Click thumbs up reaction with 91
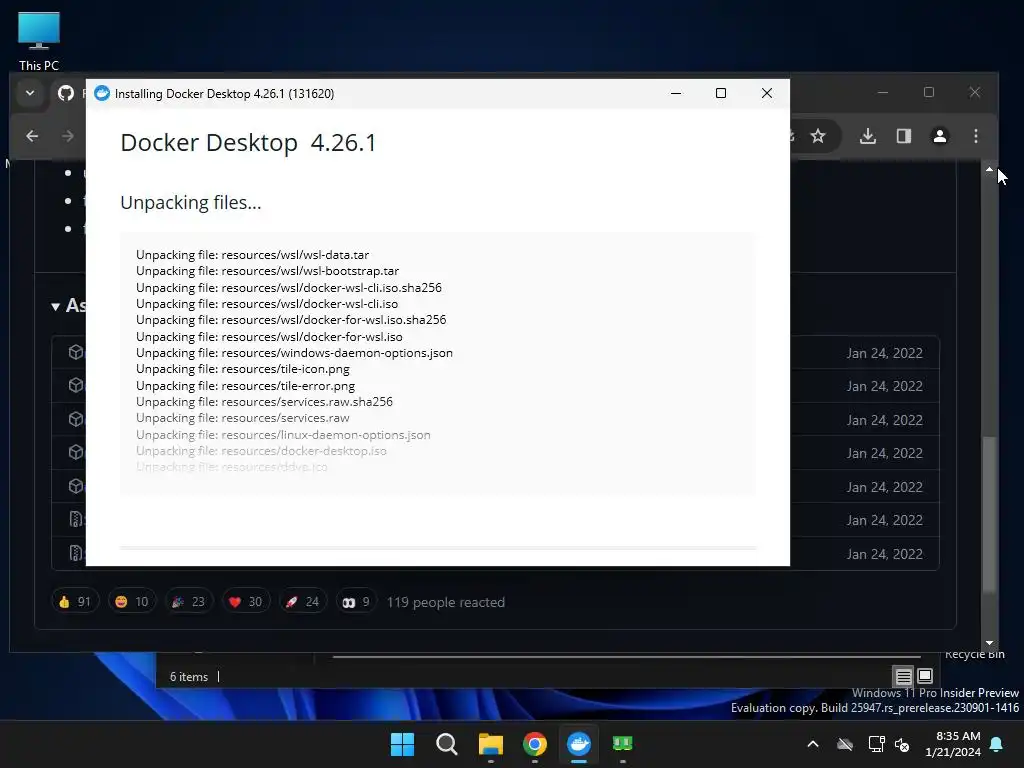The width and height of the screenshot is (1024, 768). coord(74,601)
